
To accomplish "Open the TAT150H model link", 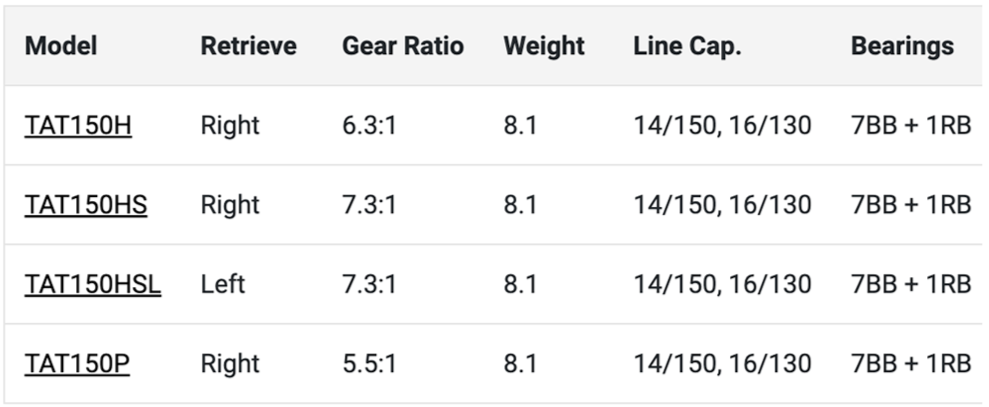I will point(78,126).
